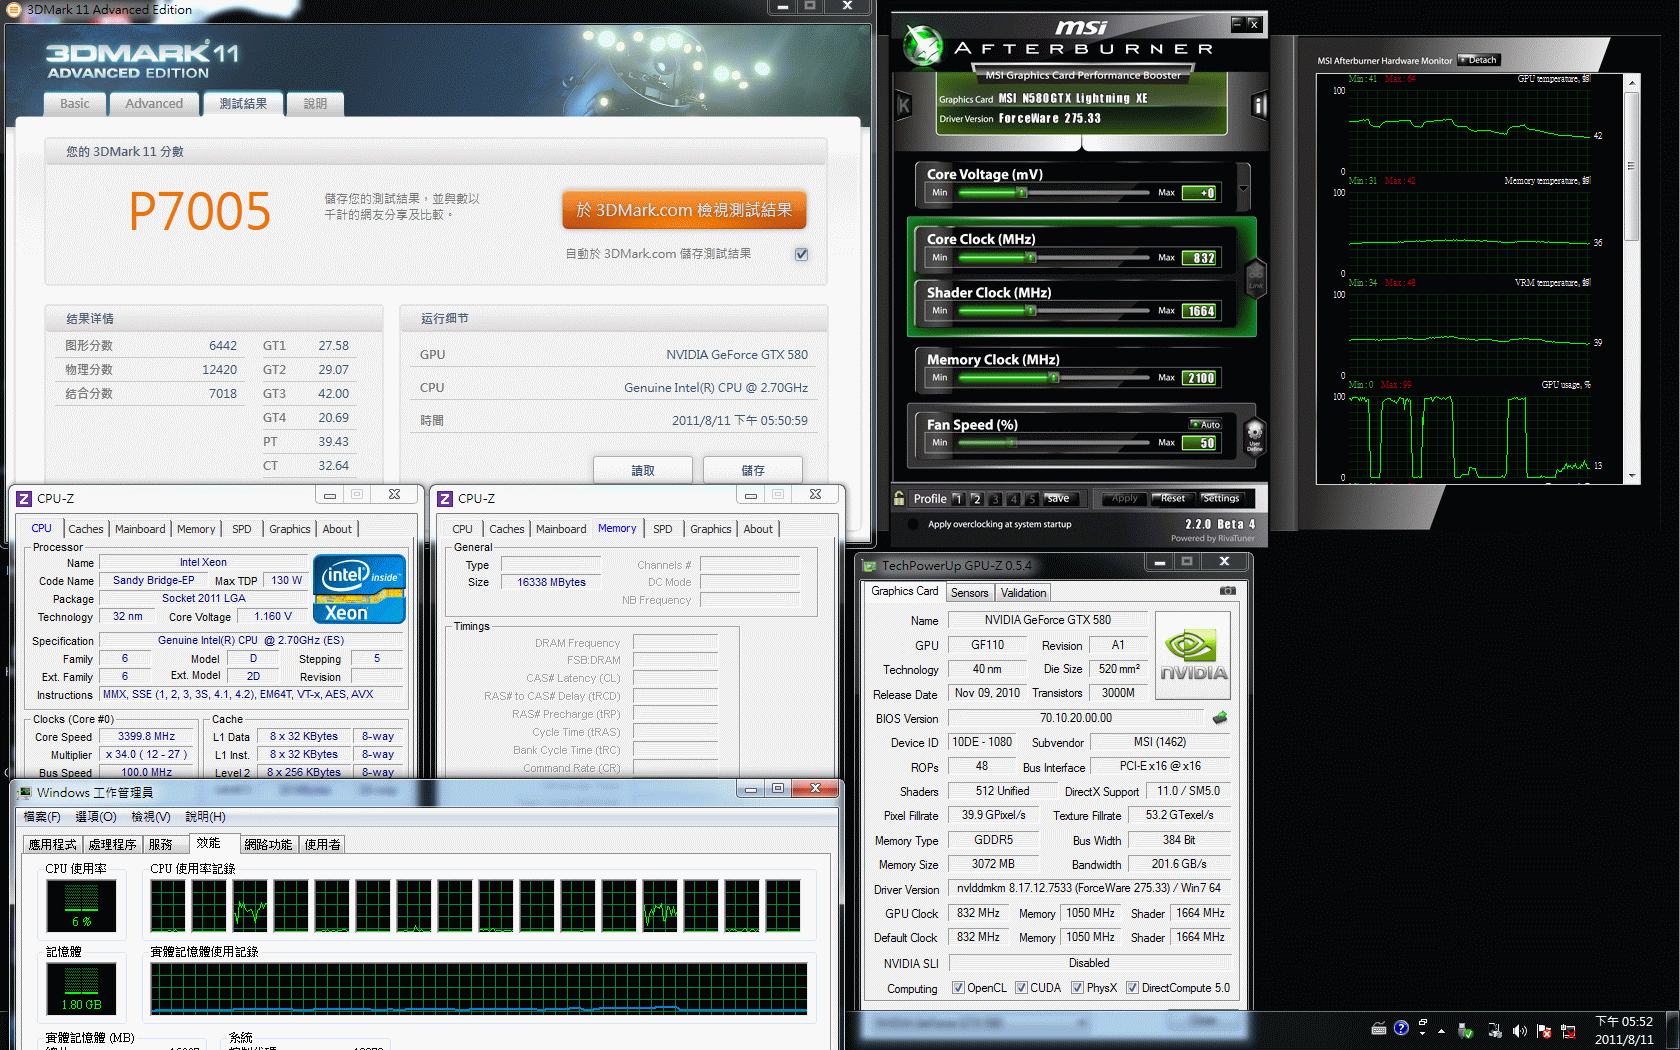Click the orange 於 3DMark.com 檢視測試結果 button
Image resolution: width=1680 pixels, height=1050 pixels.
(x=684, y=210)
